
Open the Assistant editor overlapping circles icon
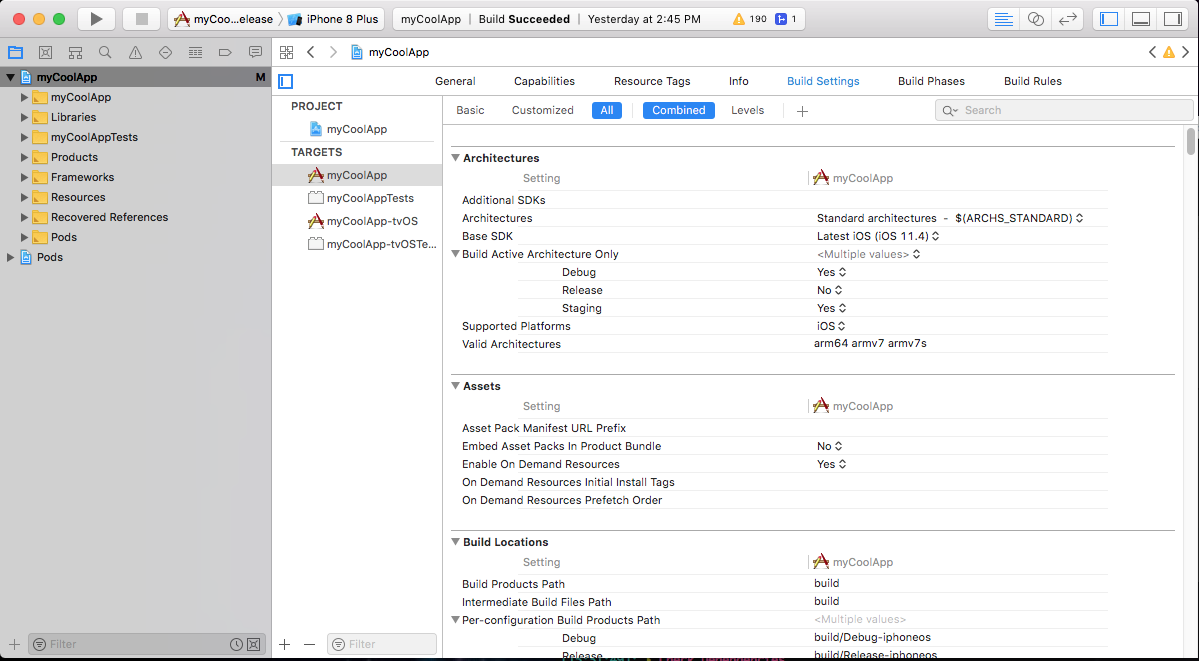pyautogui.click(x=1036, y=18)
